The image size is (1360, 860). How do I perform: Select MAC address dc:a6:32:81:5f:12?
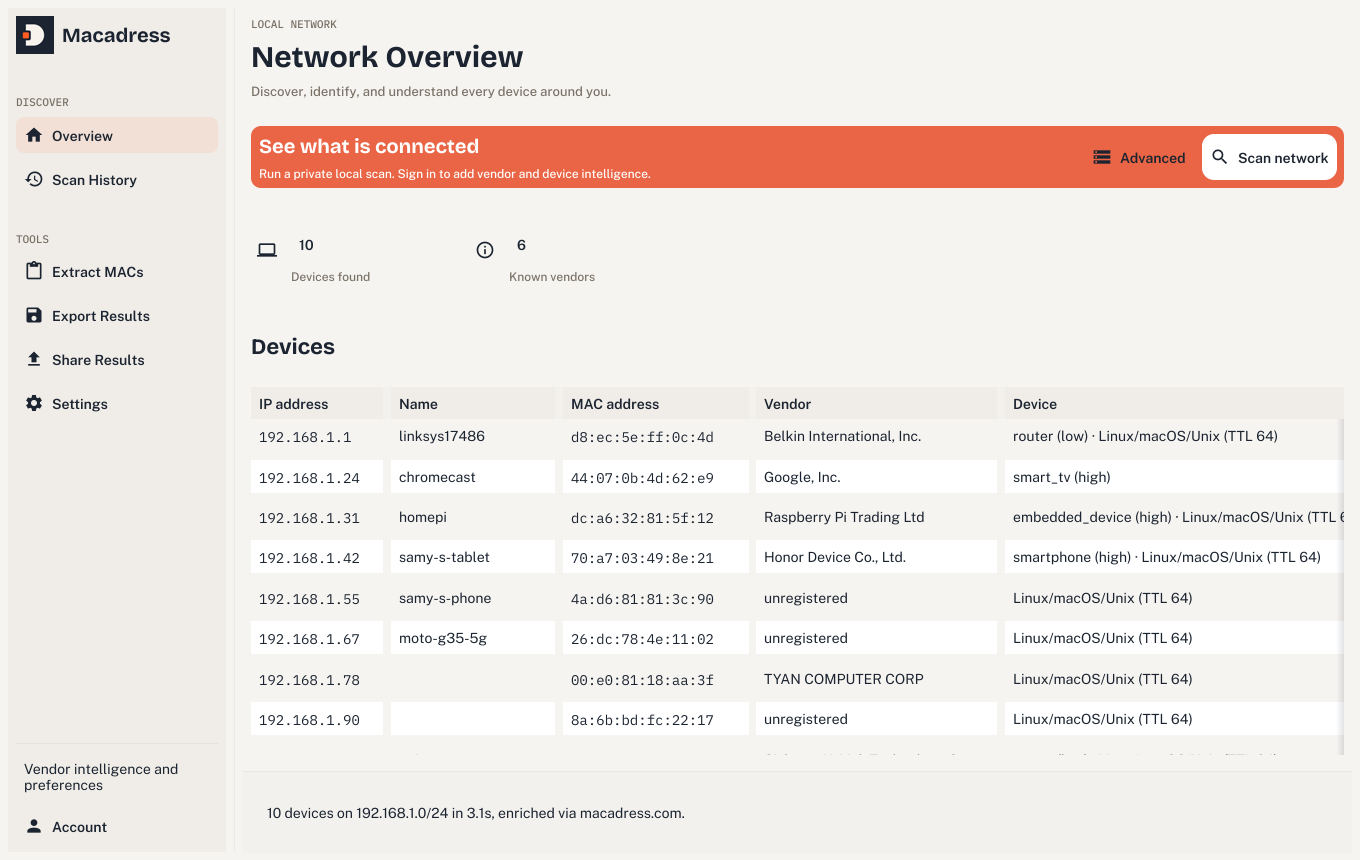click(x=642, y=518)
